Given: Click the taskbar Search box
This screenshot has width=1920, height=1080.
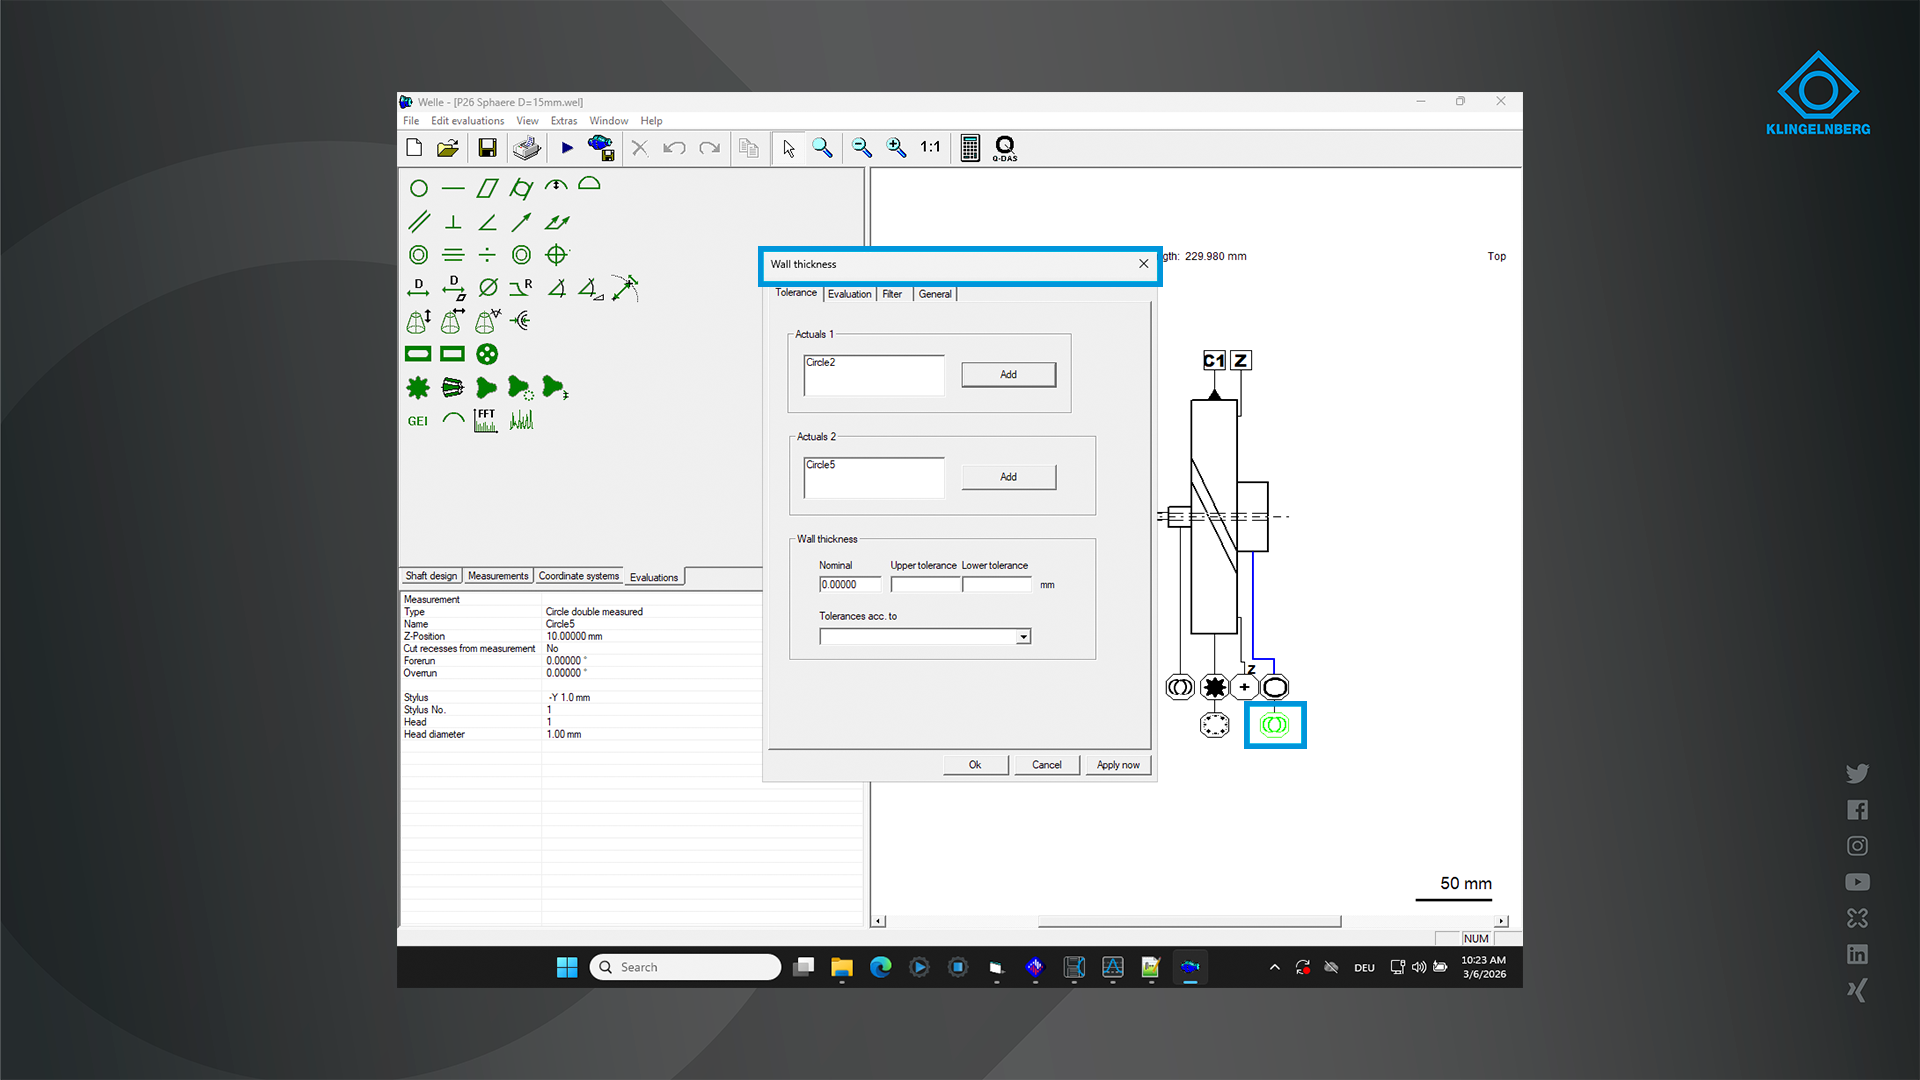Looking at the screenshot, I should [x=685, y=967].
